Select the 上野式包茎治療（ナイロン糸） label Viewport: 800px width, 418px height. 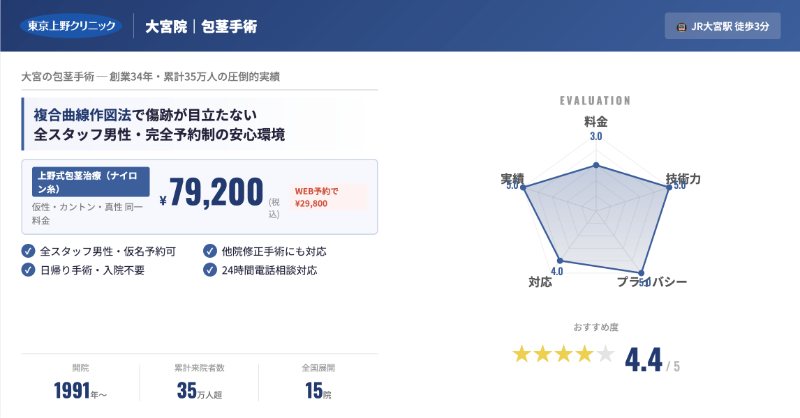click(91, 180)
